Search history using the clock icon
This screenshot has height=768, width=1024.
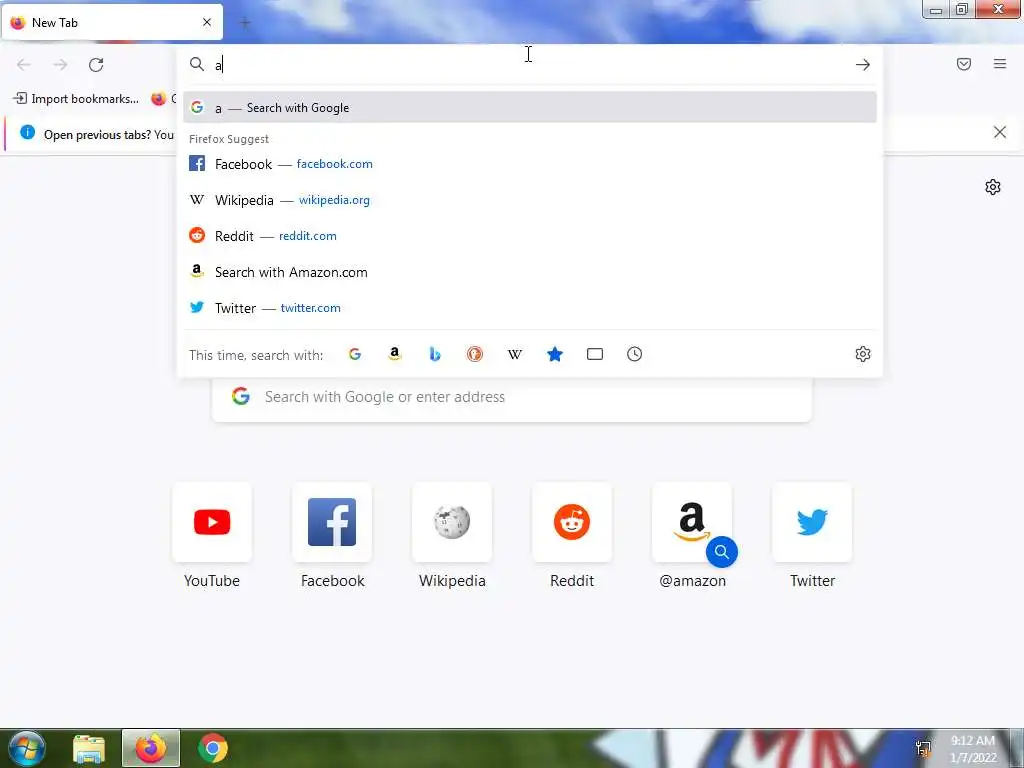coord(635,354)
